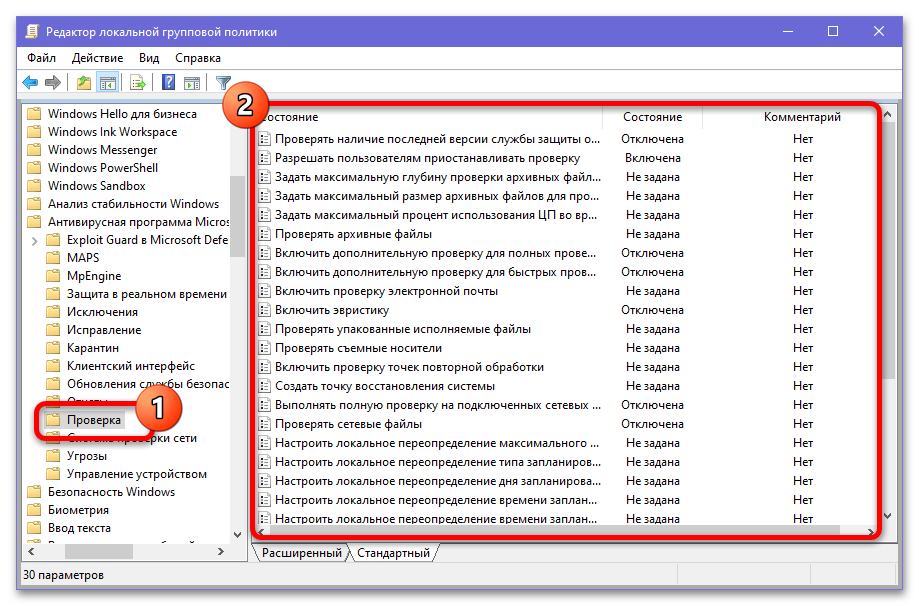
Task: Click the editor app icon in the title bar
Action: point(32,32)
